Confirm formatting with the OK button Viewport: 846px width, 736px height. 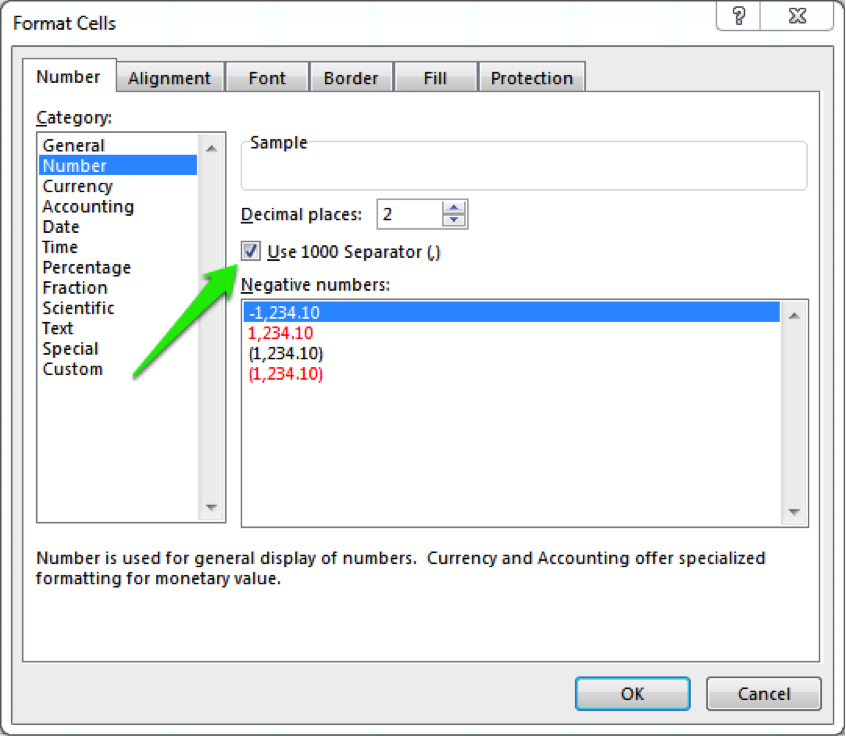(632, 693)
